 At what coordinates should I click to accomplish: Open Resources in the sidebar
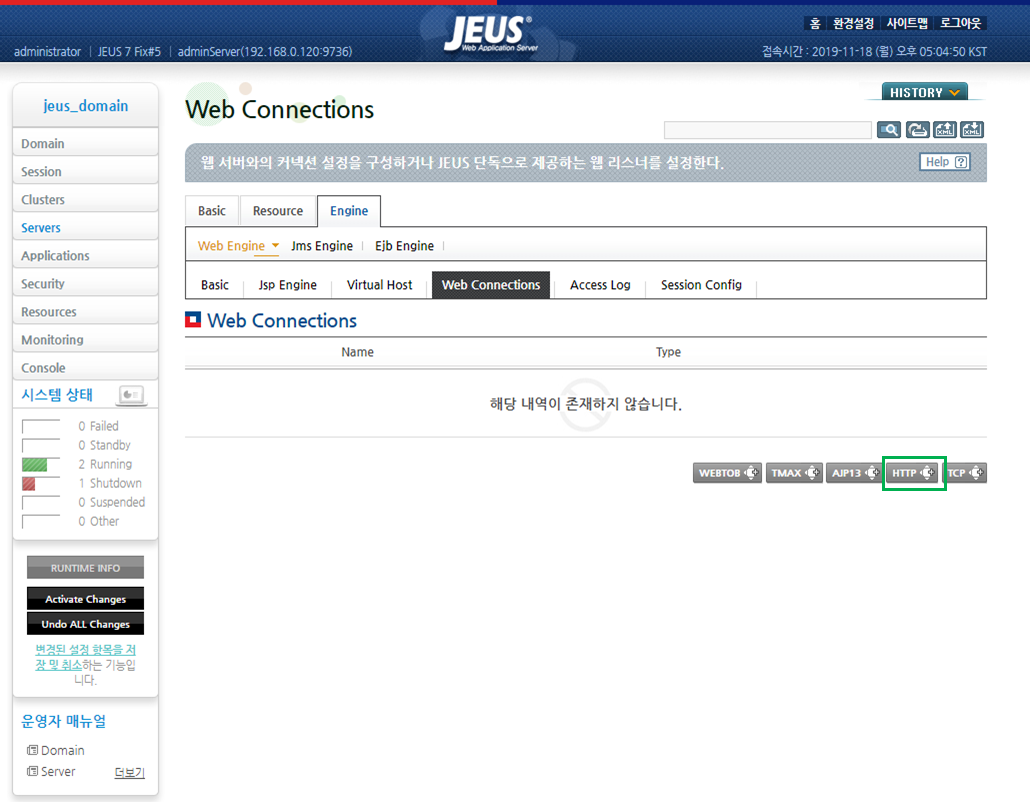click(x=85, y=312)
